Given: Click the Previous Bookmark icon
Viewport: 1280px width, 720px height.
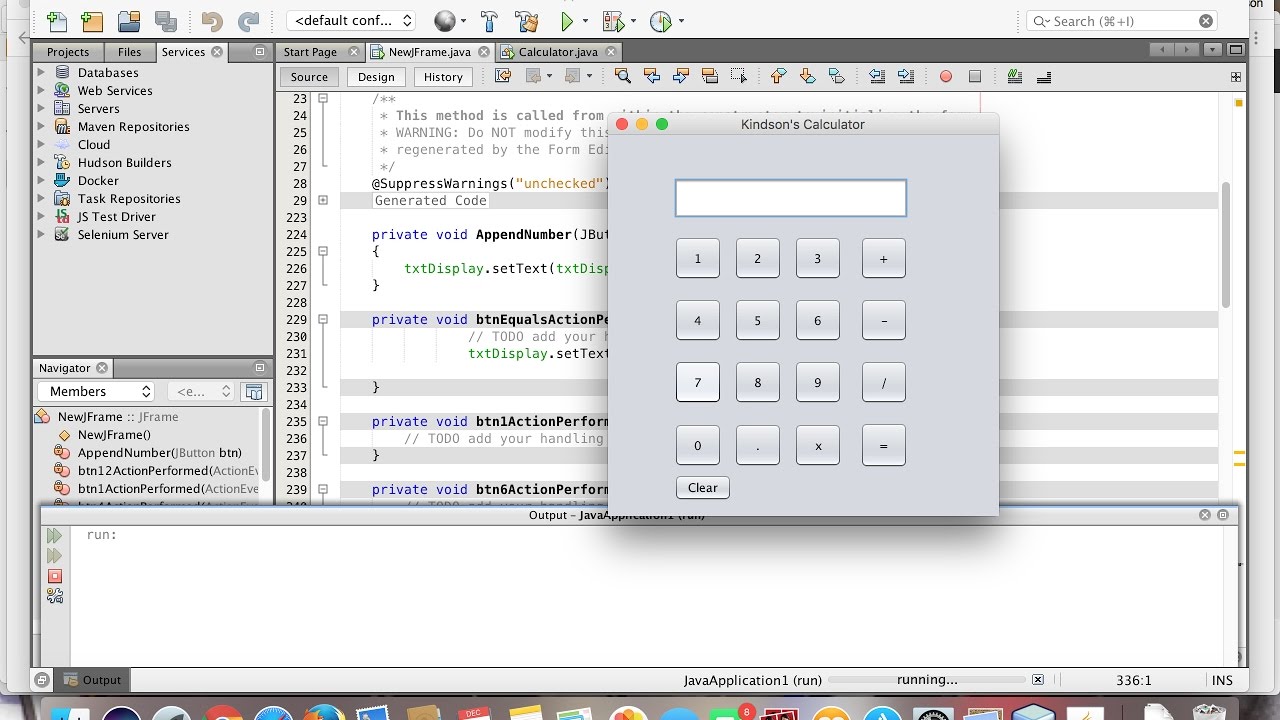Looking at the screenshot, I should click(x=778, y=76).
